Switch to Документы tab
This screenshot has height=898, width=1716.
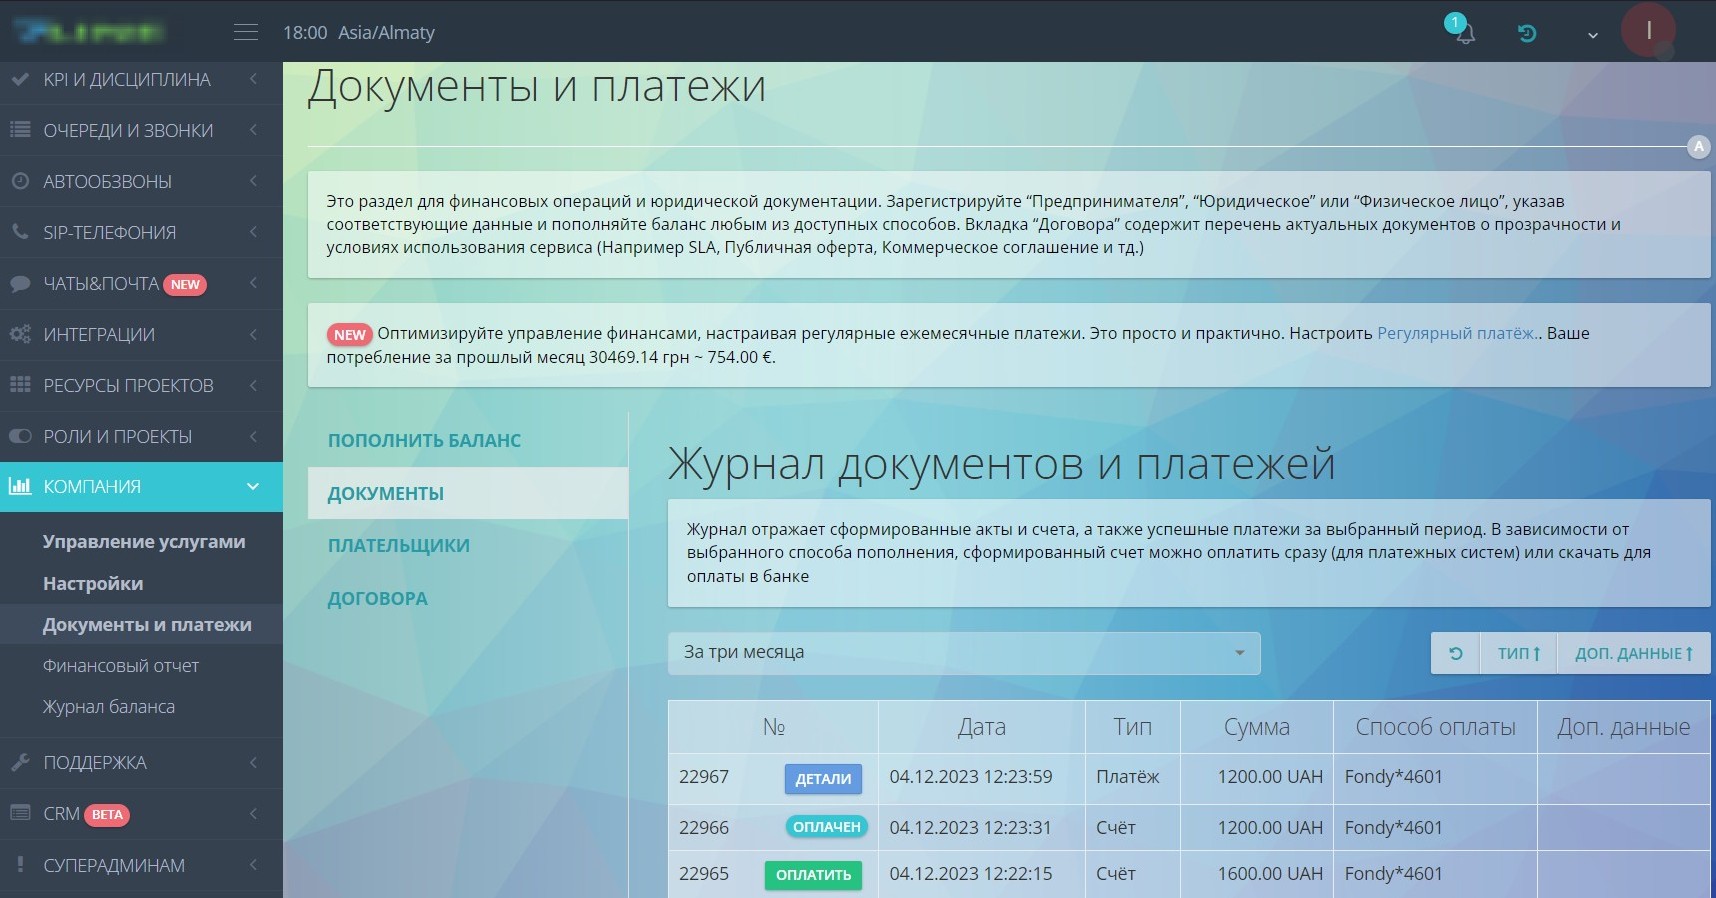pos(468,493)
